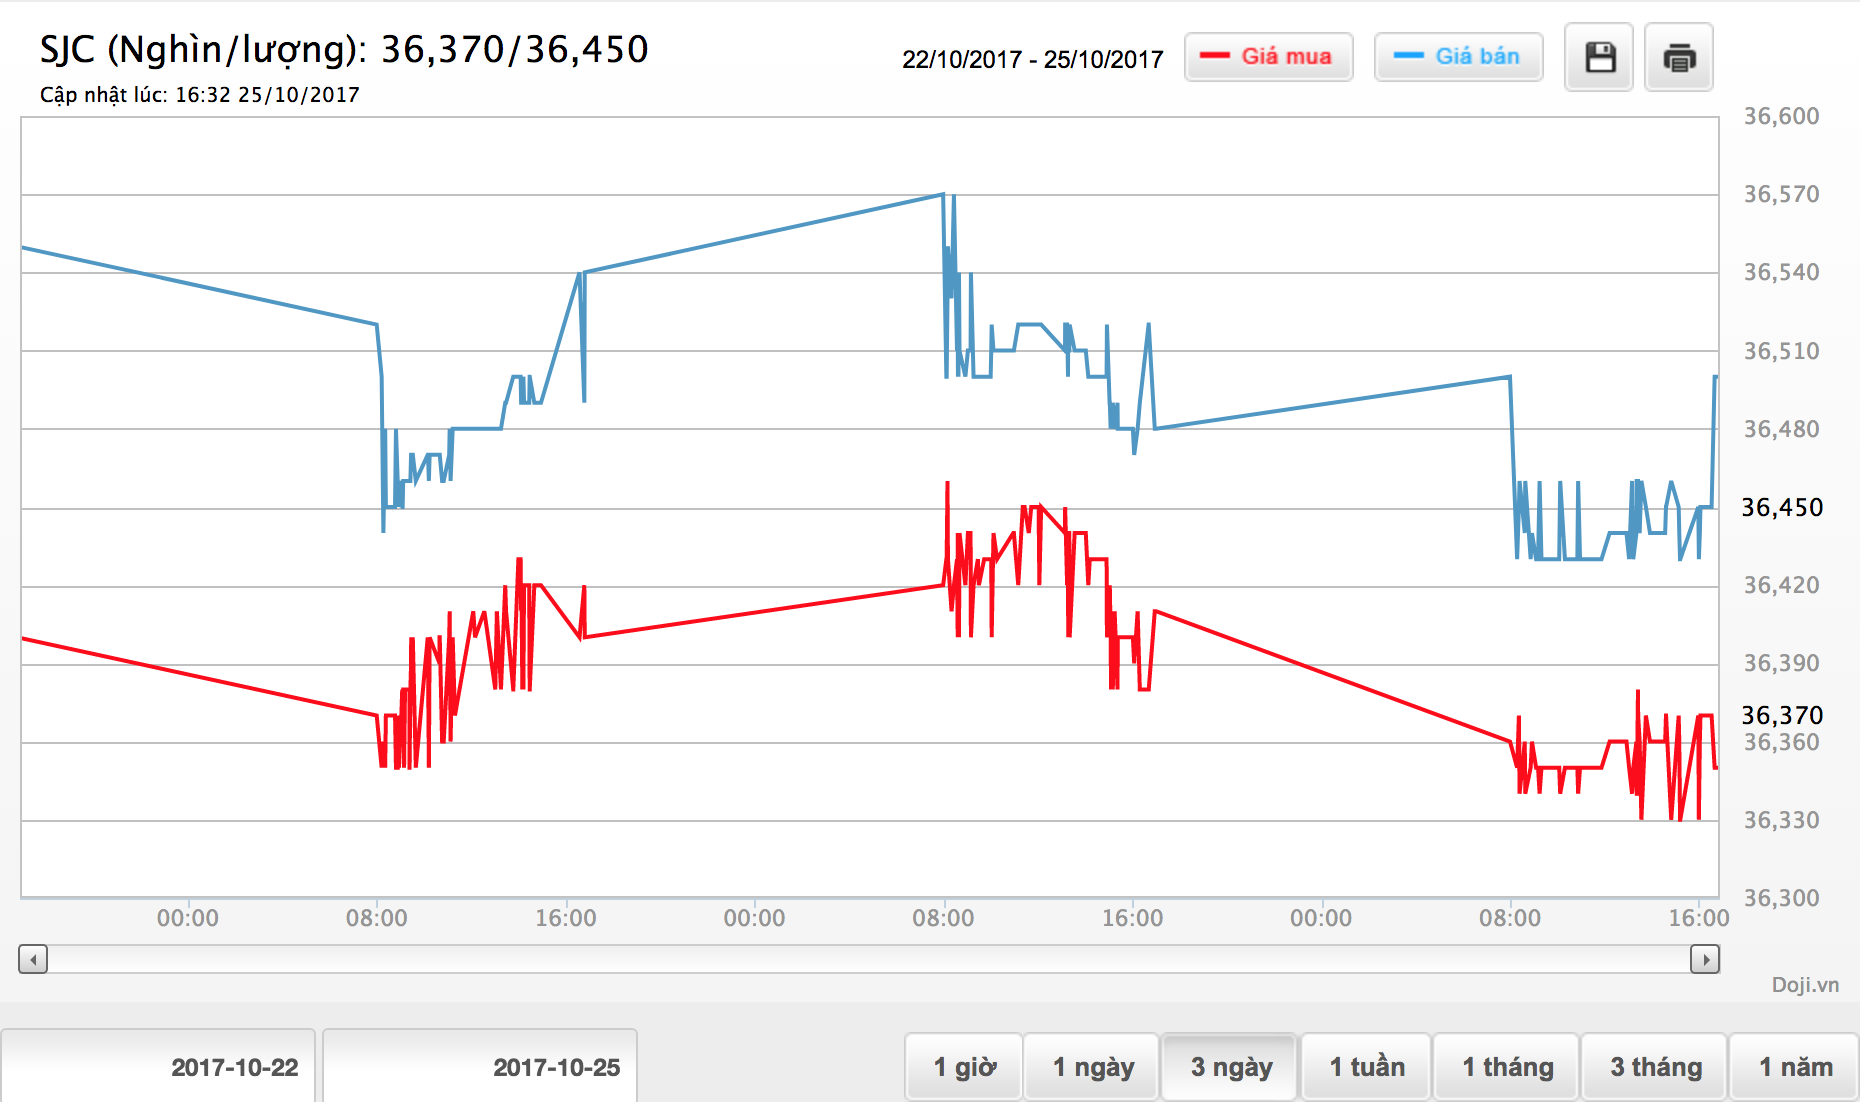The image size is (1860, 1102).
Task: Click the 36,480 y-axis label
Action: 1781,430
